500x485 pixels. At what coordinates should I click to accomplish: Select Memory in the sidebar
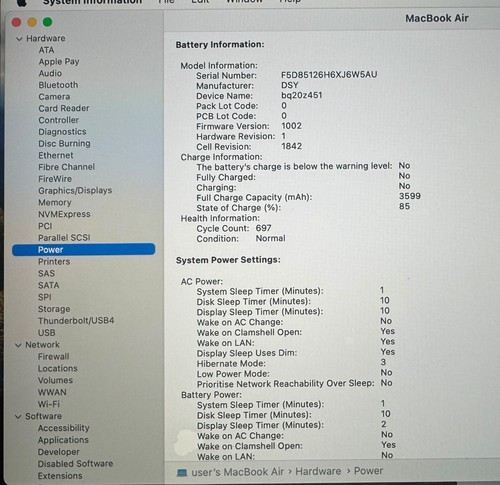click(x=55, y=203)
